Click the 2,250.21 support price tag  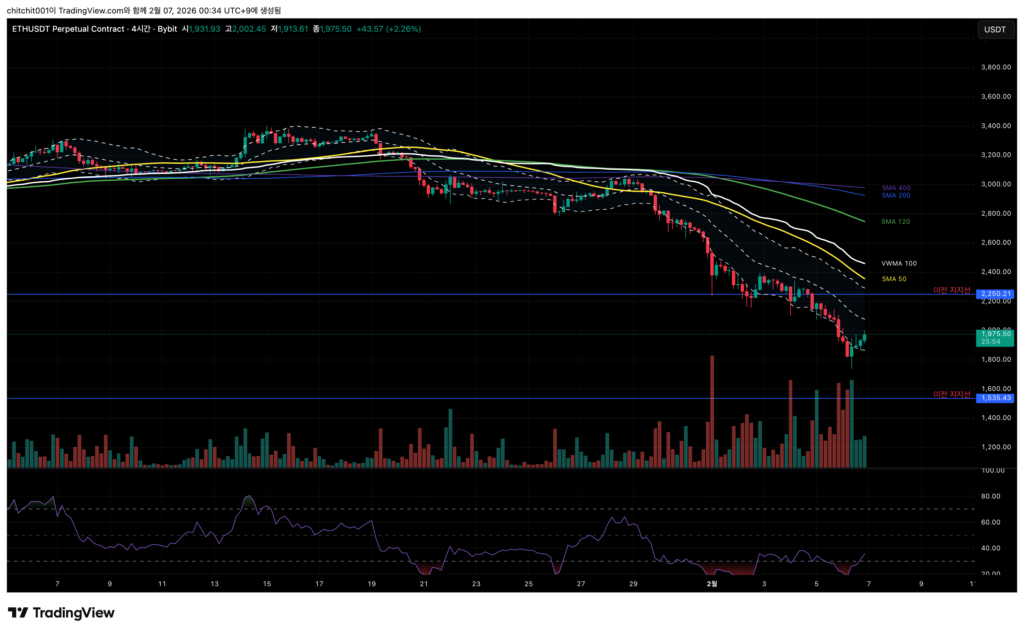point(994,294)
